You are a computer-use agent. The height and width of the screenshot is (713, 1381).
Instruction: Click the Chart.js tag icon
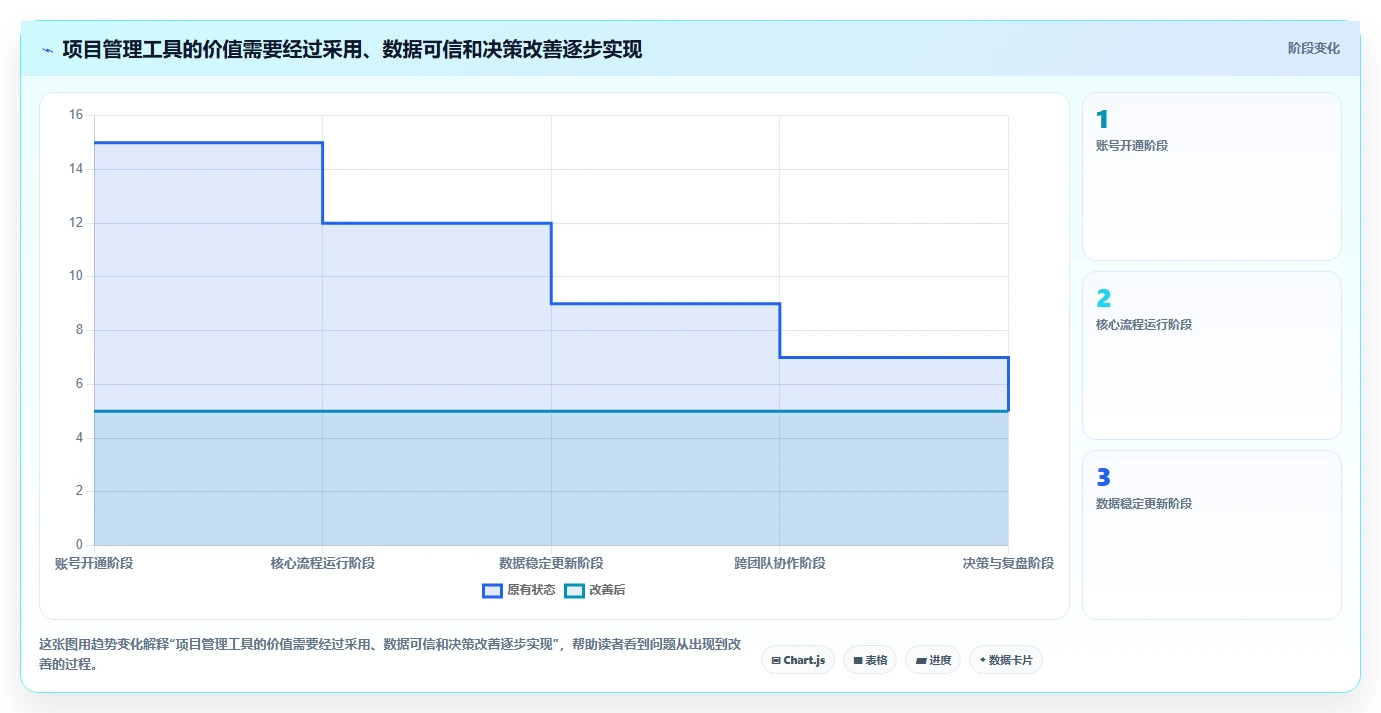click(x=776, y=660)
